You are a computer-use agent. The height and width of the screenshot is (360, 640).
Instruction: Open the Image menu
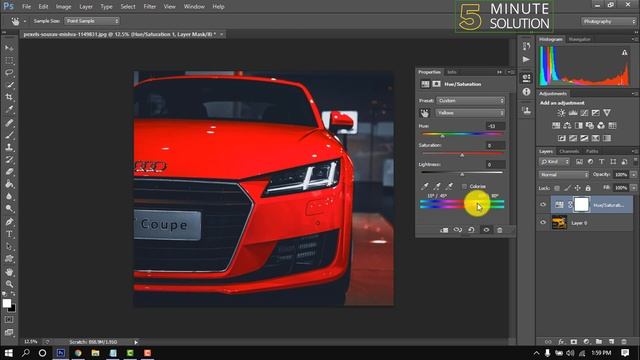tap(63, 7)
